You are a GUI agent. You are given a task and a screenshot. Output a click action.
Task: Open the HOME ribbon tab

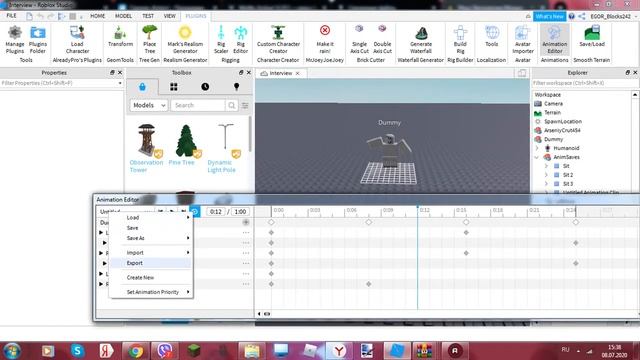(98, 16)
